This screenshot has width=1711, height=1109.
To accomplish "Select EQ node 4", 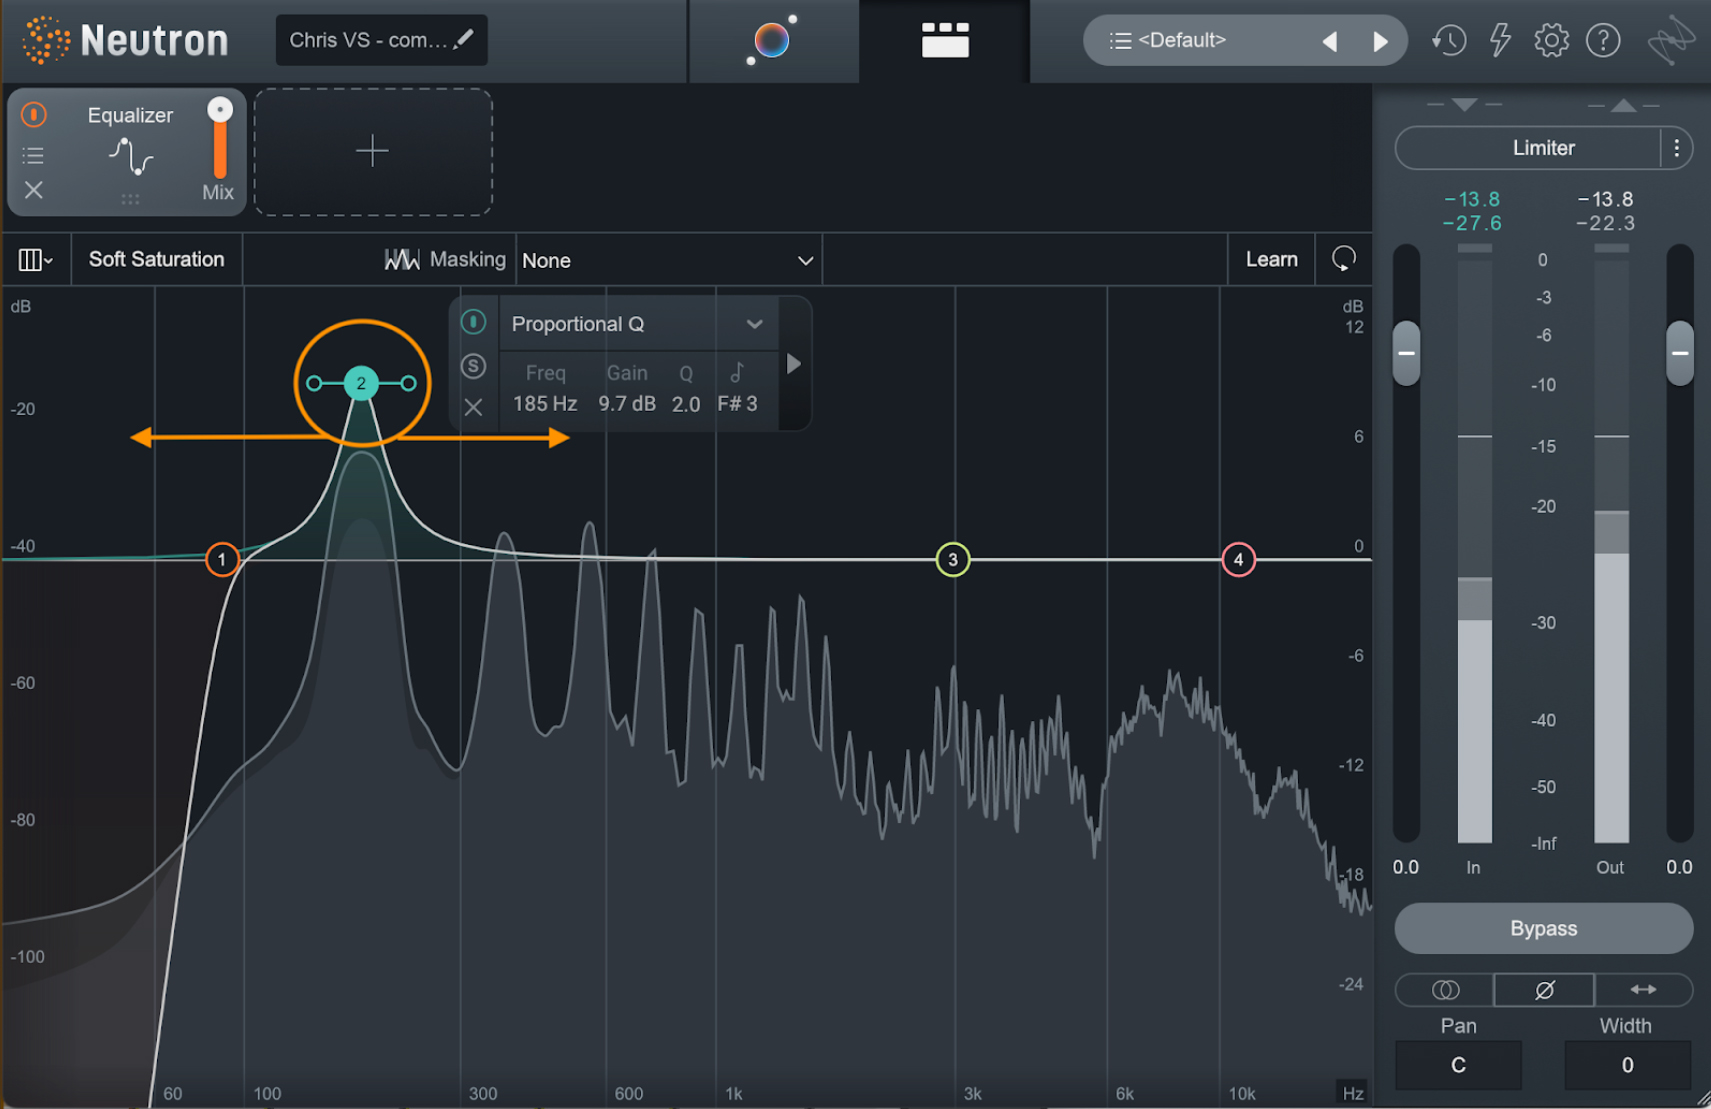I will 1239,559.
